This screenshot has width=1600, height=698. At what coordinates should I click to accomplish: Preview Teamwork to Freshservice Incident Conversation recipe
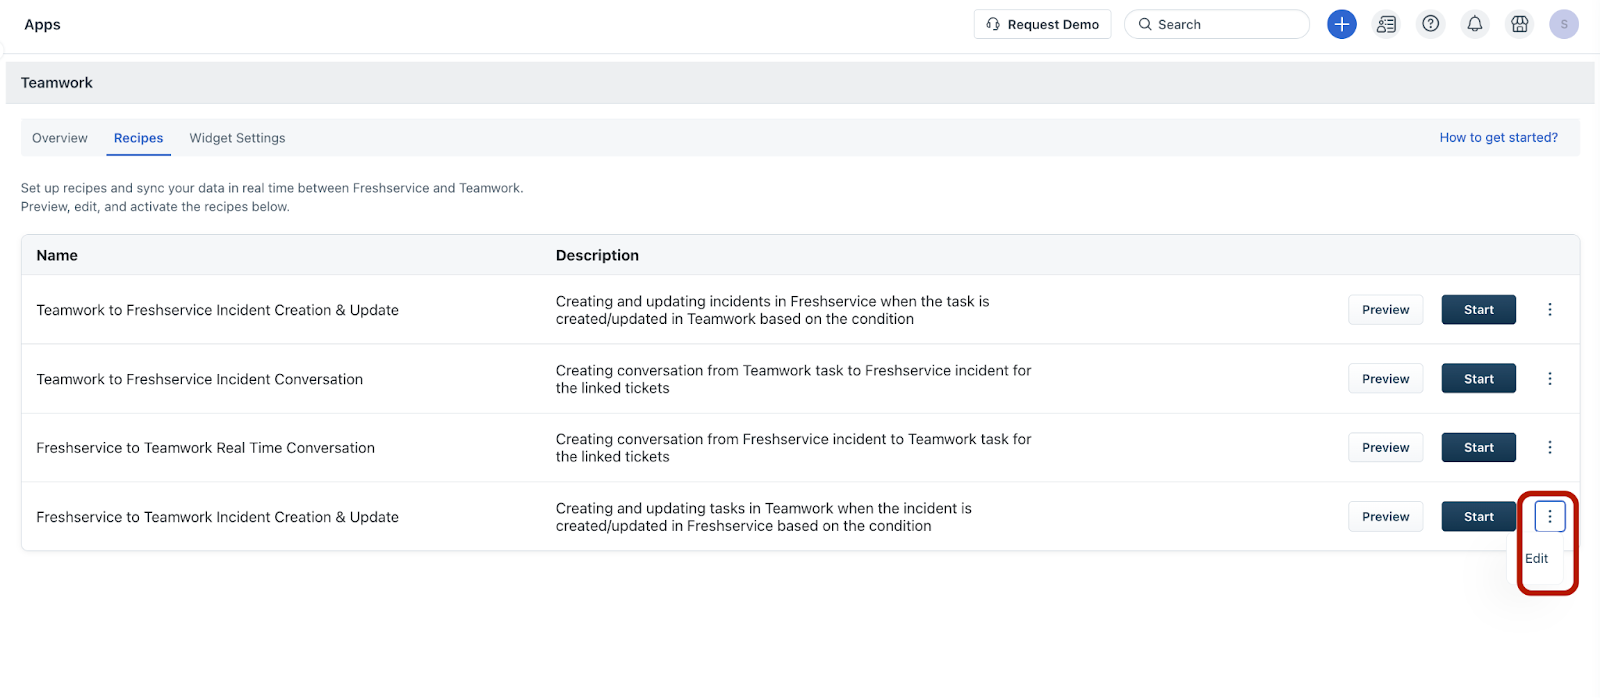[1385, 379]
